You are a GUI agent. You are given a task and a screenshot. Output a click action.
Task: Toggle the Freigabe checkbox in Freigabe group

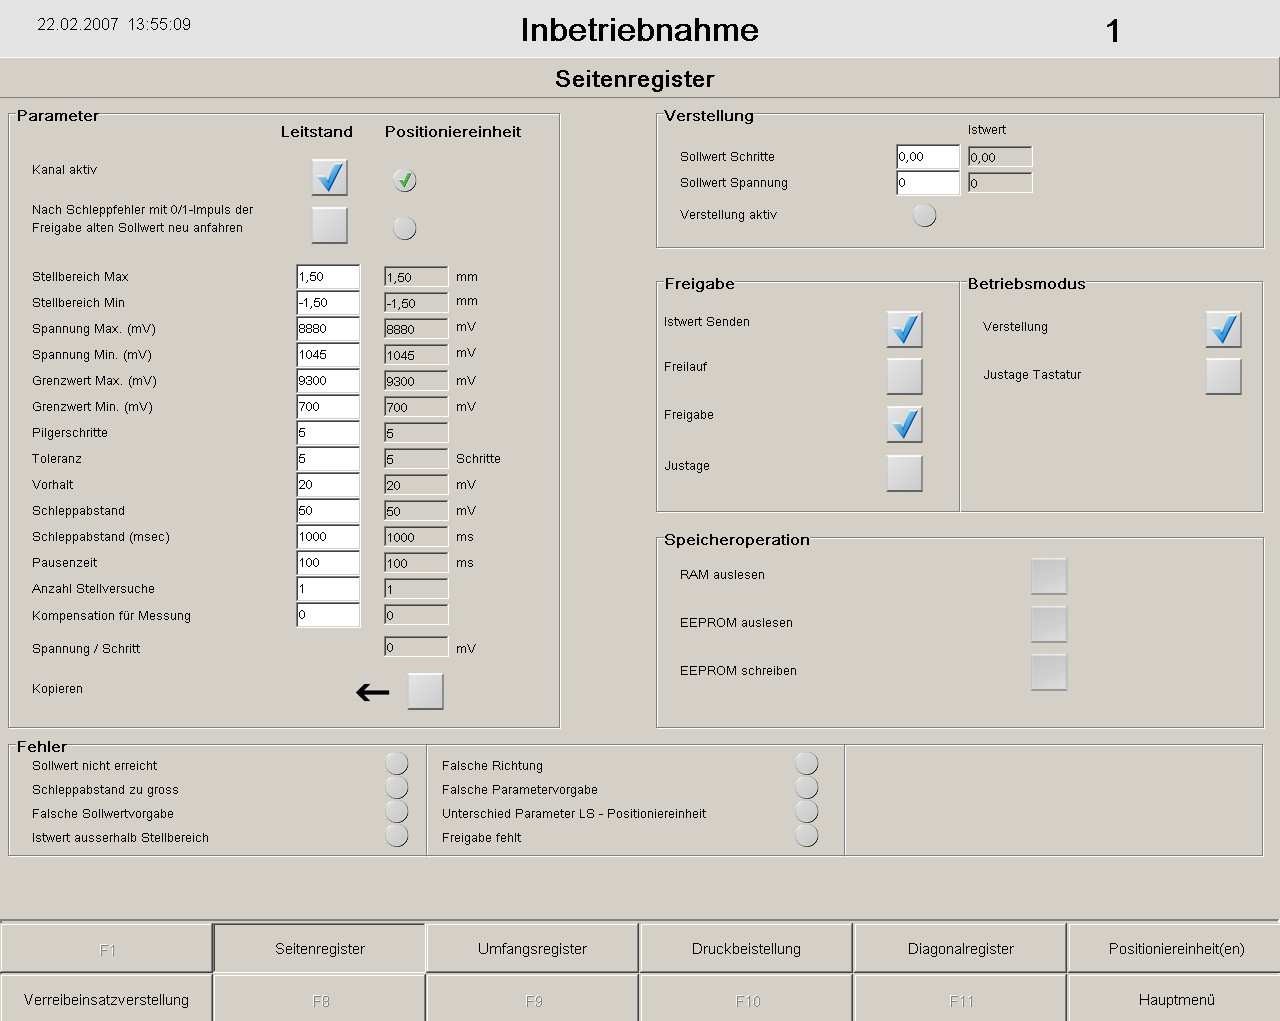coord(904,424)
